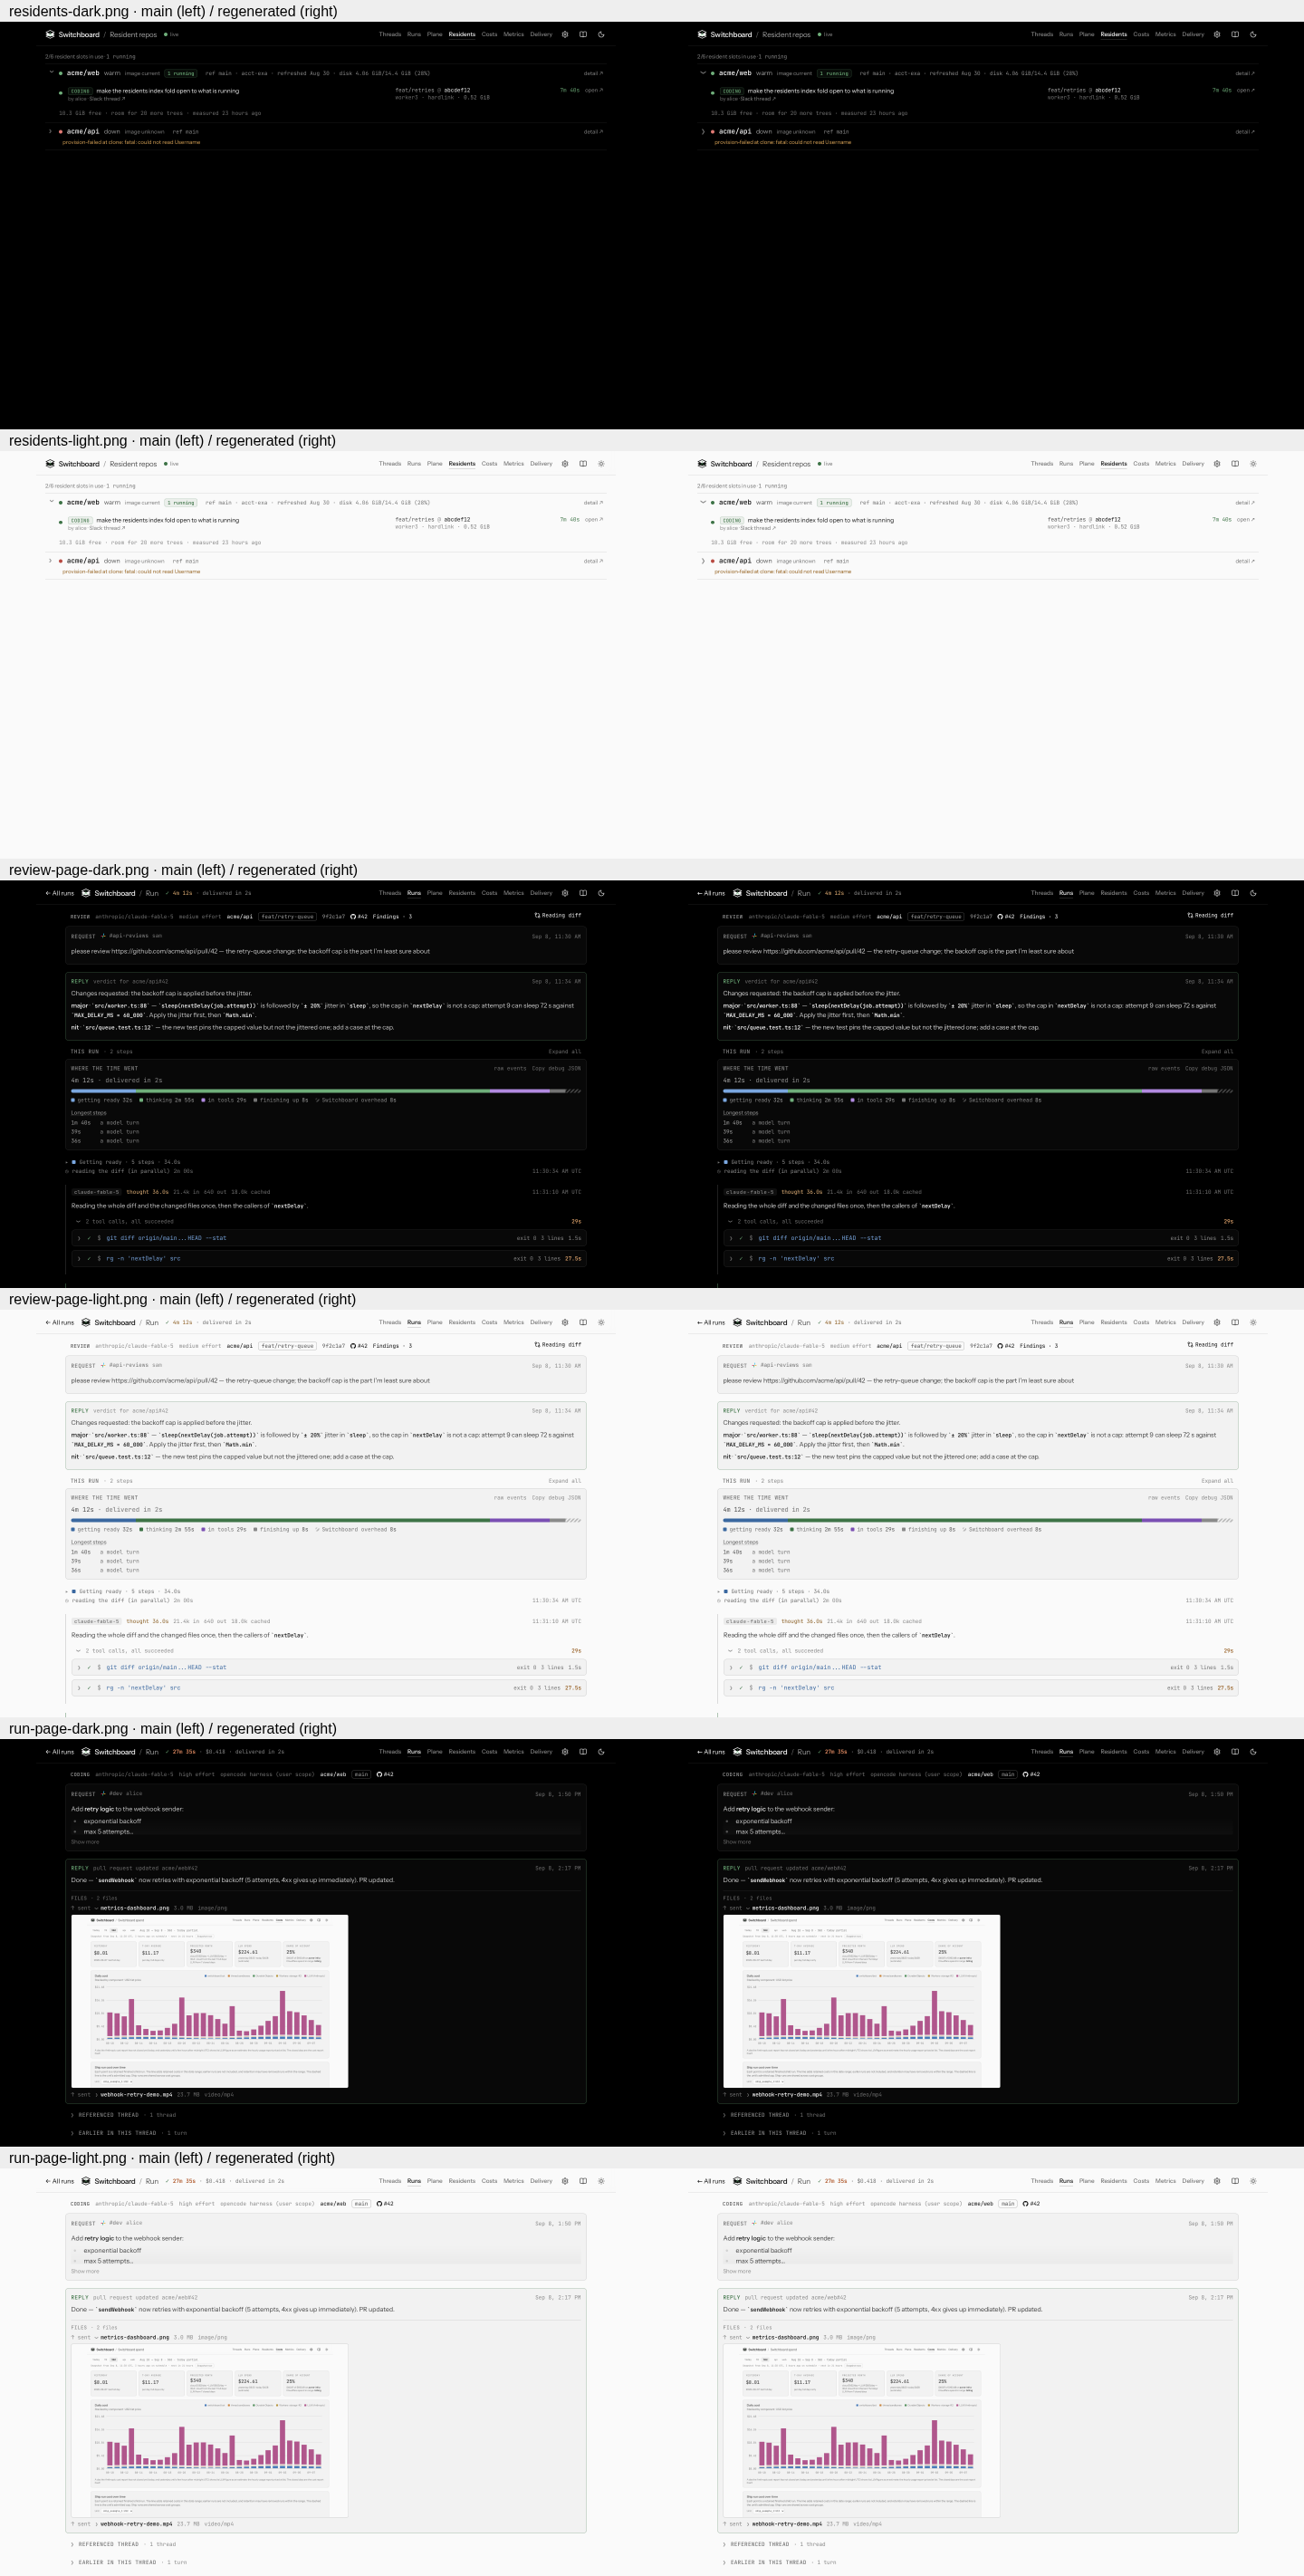Click 'Expand all' in review-page-light main panel
The image size is (1304, 2576).
564,1481
